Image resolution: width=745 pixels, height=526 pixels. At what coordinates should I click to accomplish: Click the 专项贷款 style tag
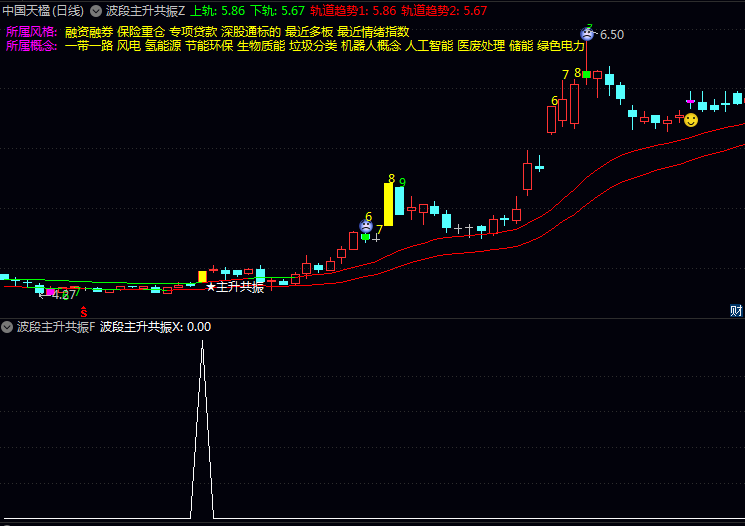[193, 32]
